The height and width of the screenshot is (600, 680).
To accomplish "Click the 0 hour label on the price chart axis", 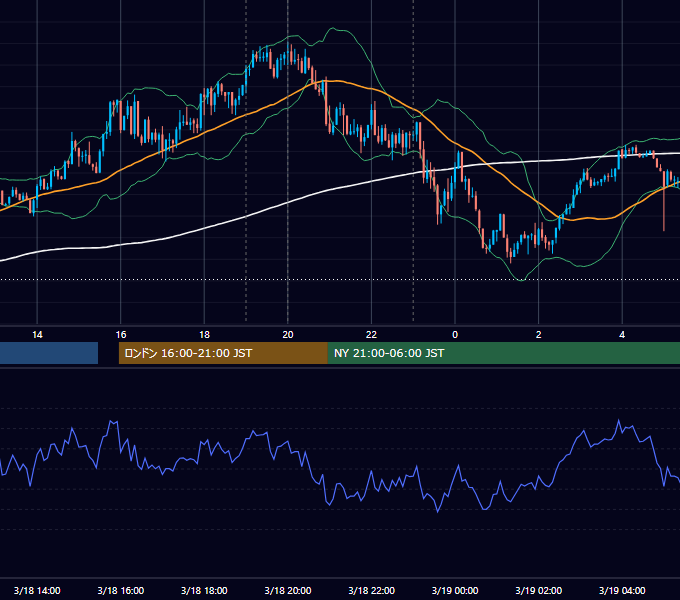I will coord(455,335).
